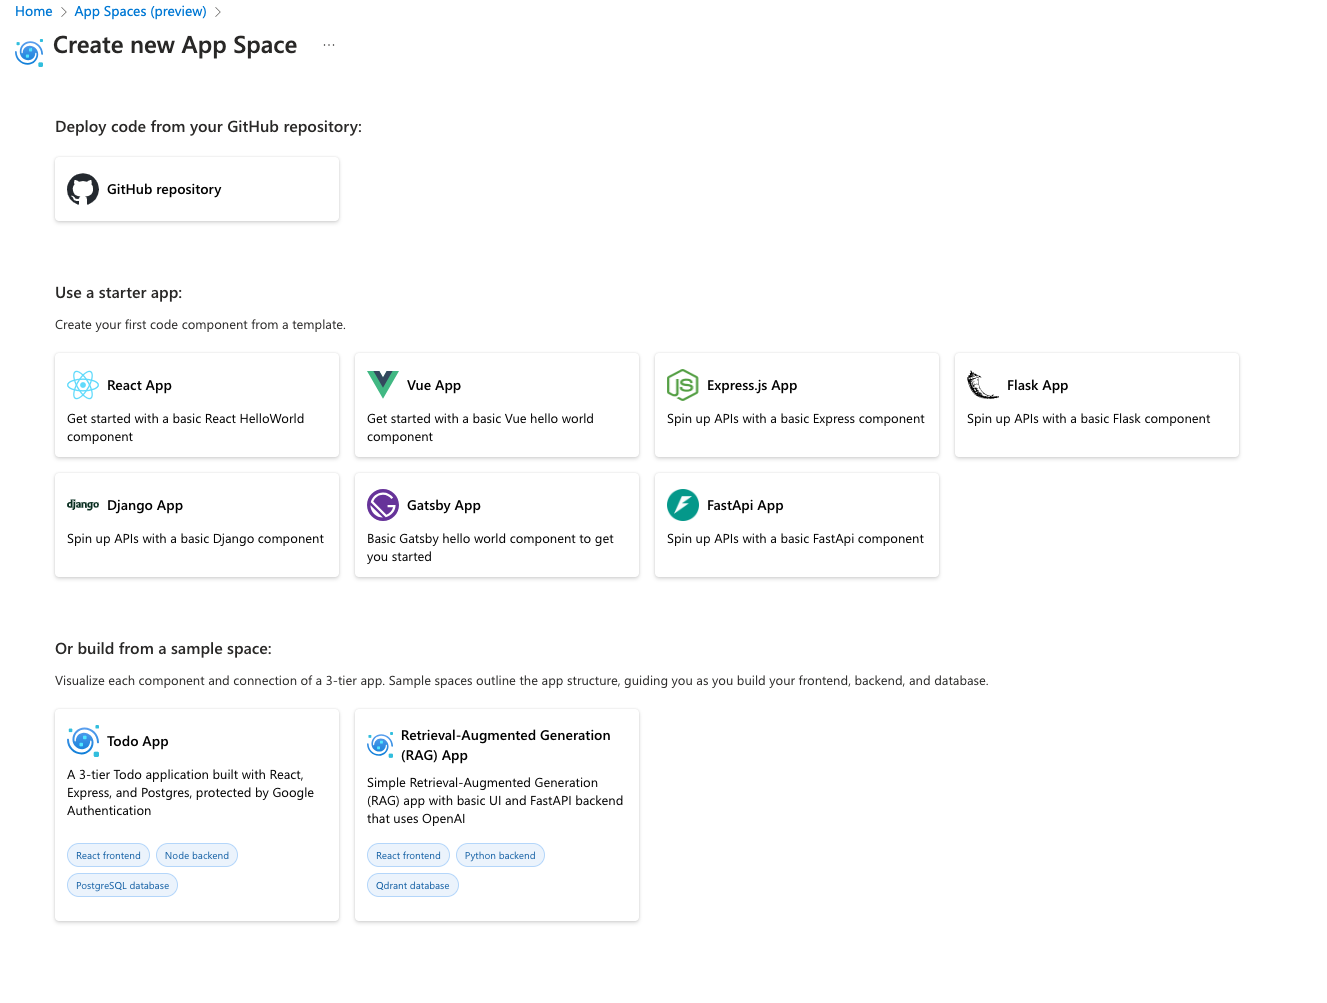Open the ellipsis menu next to the title
Screen dimensions: 1327x1003
328,44
